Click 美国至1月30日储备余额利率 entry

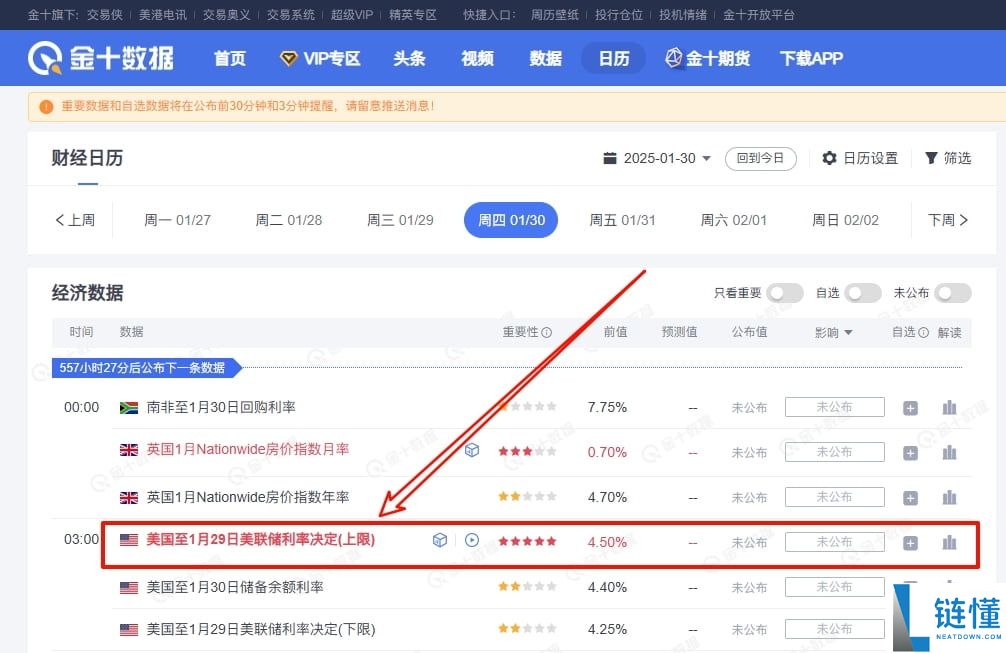tap(235, 587)
